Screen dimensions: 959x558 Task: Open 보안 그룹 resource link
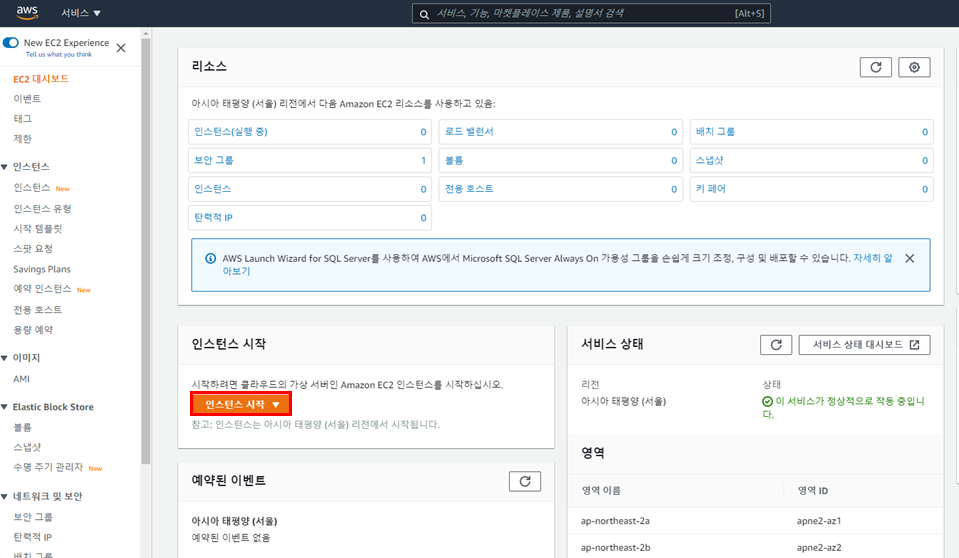coord(213,160)
